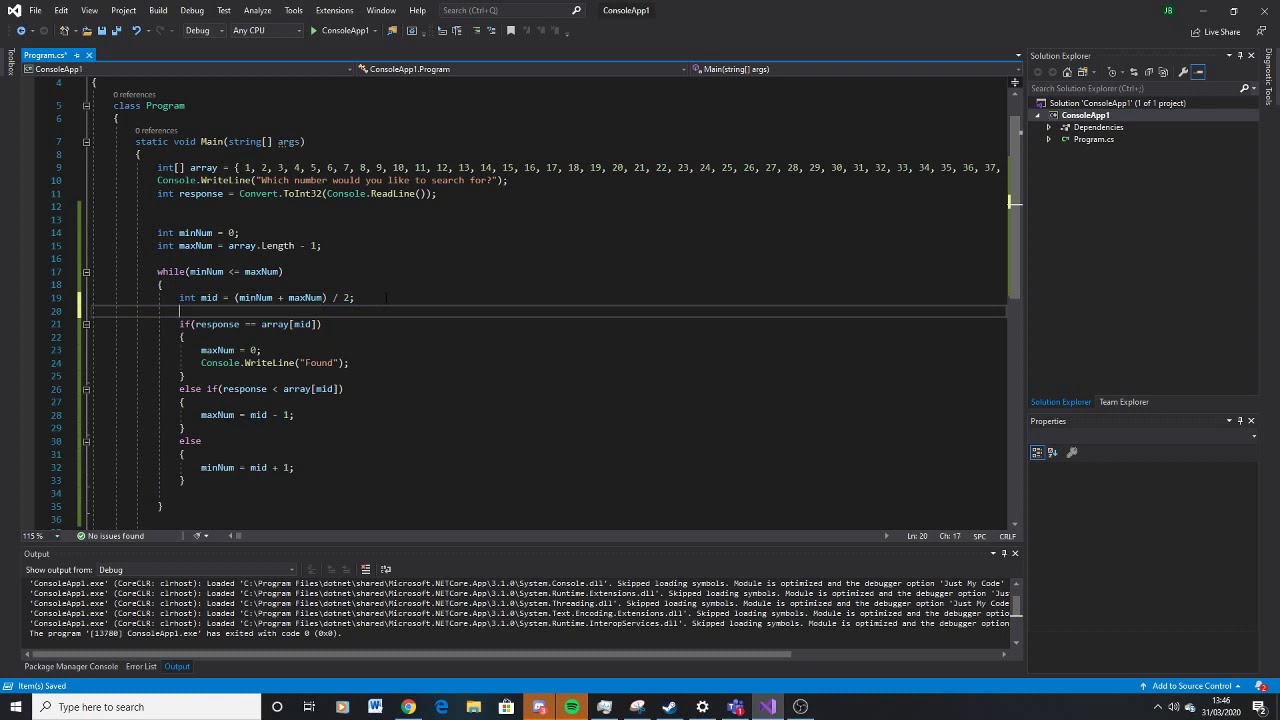Click the No issues found indicator
The width and height of the screenshot is (1280, 720).
click(x=110, y=536)
